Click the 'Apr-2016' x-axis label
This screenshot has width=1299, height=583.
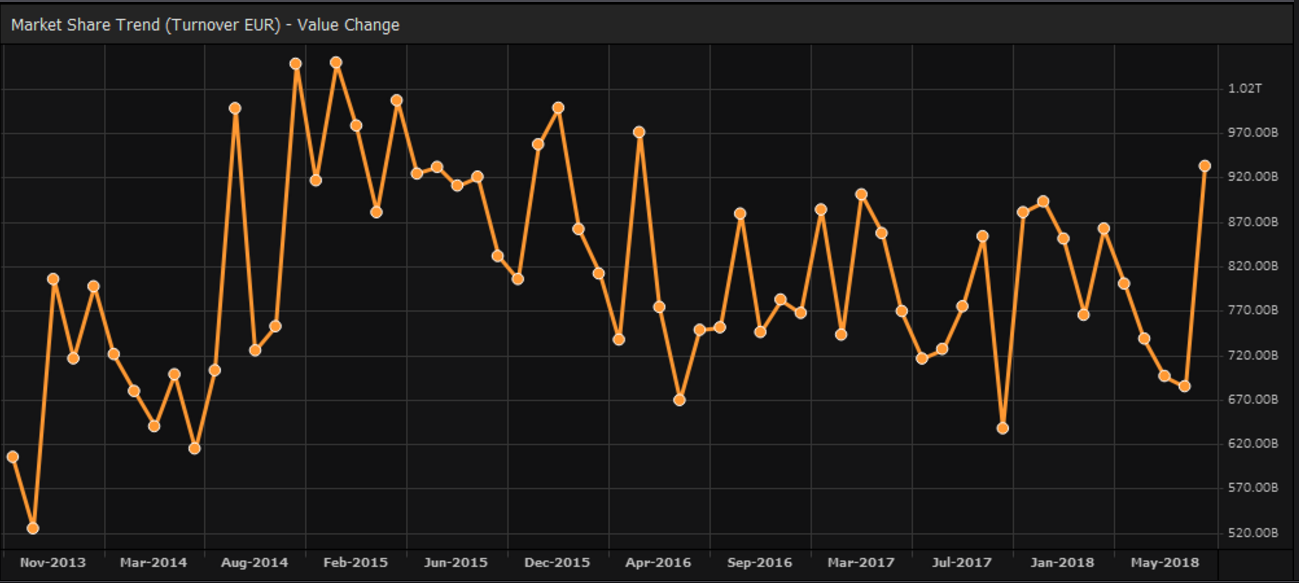click(658, 563)
